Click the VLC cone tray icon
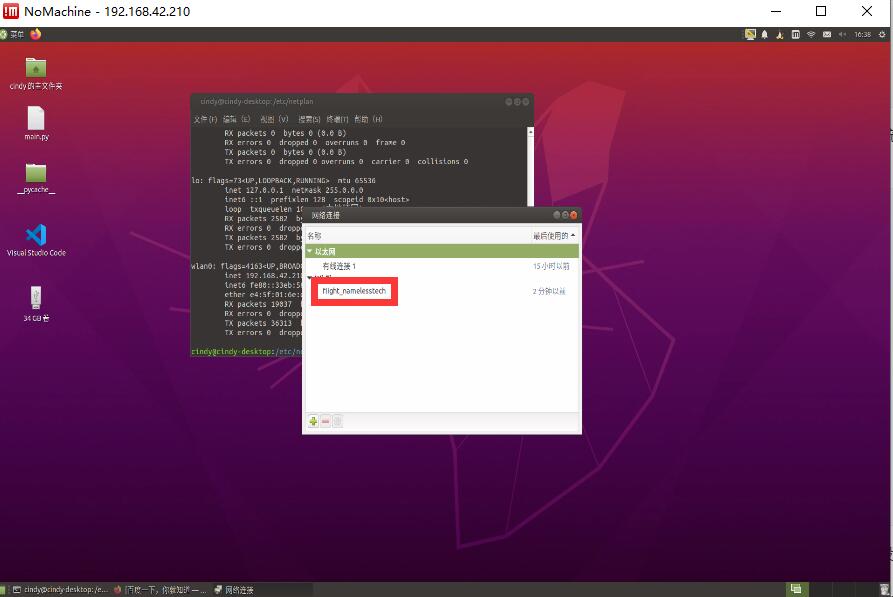 tap(780, 35)
